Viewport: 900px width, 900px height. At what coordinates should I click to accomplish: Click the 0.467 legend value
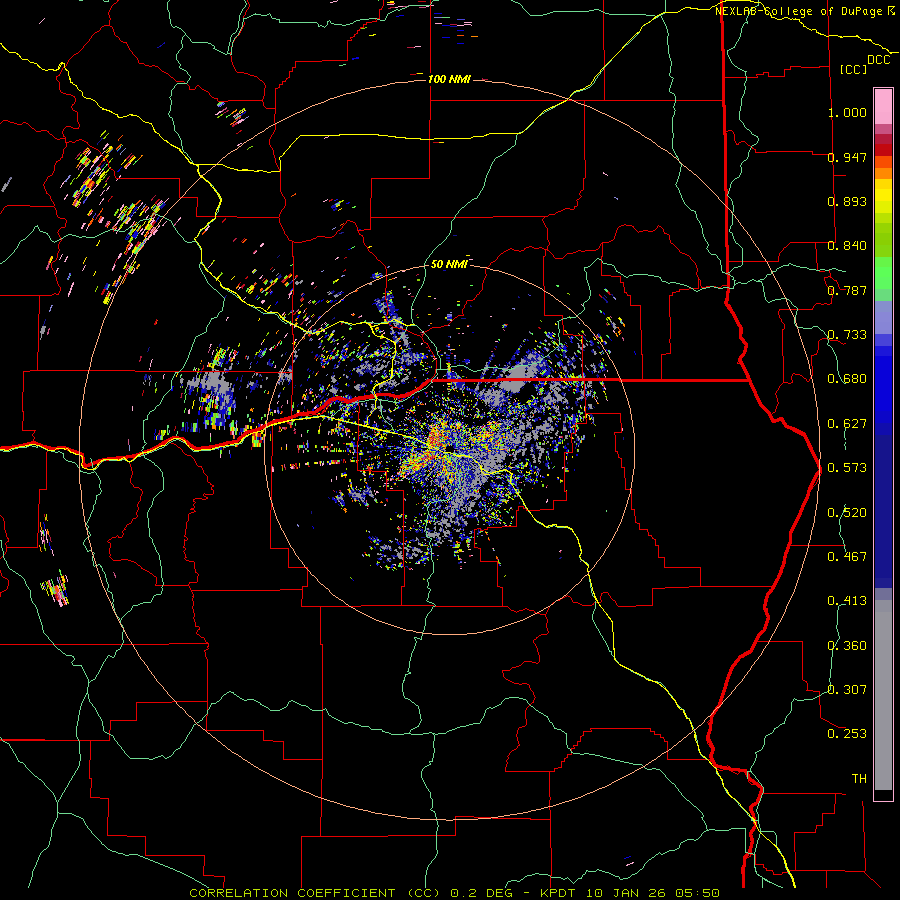(x=847, y=557)
